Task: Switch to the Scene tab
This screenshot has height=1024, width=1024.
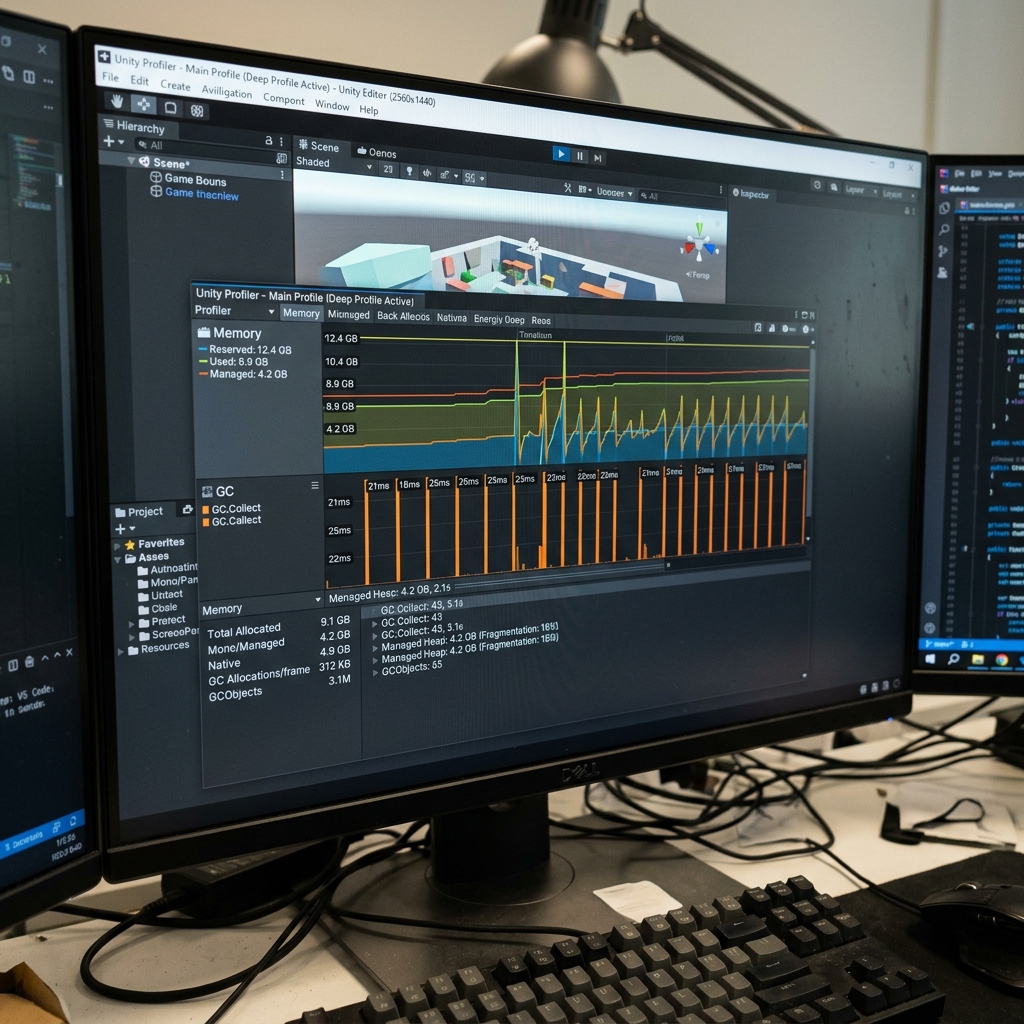Action: (319, 146)
